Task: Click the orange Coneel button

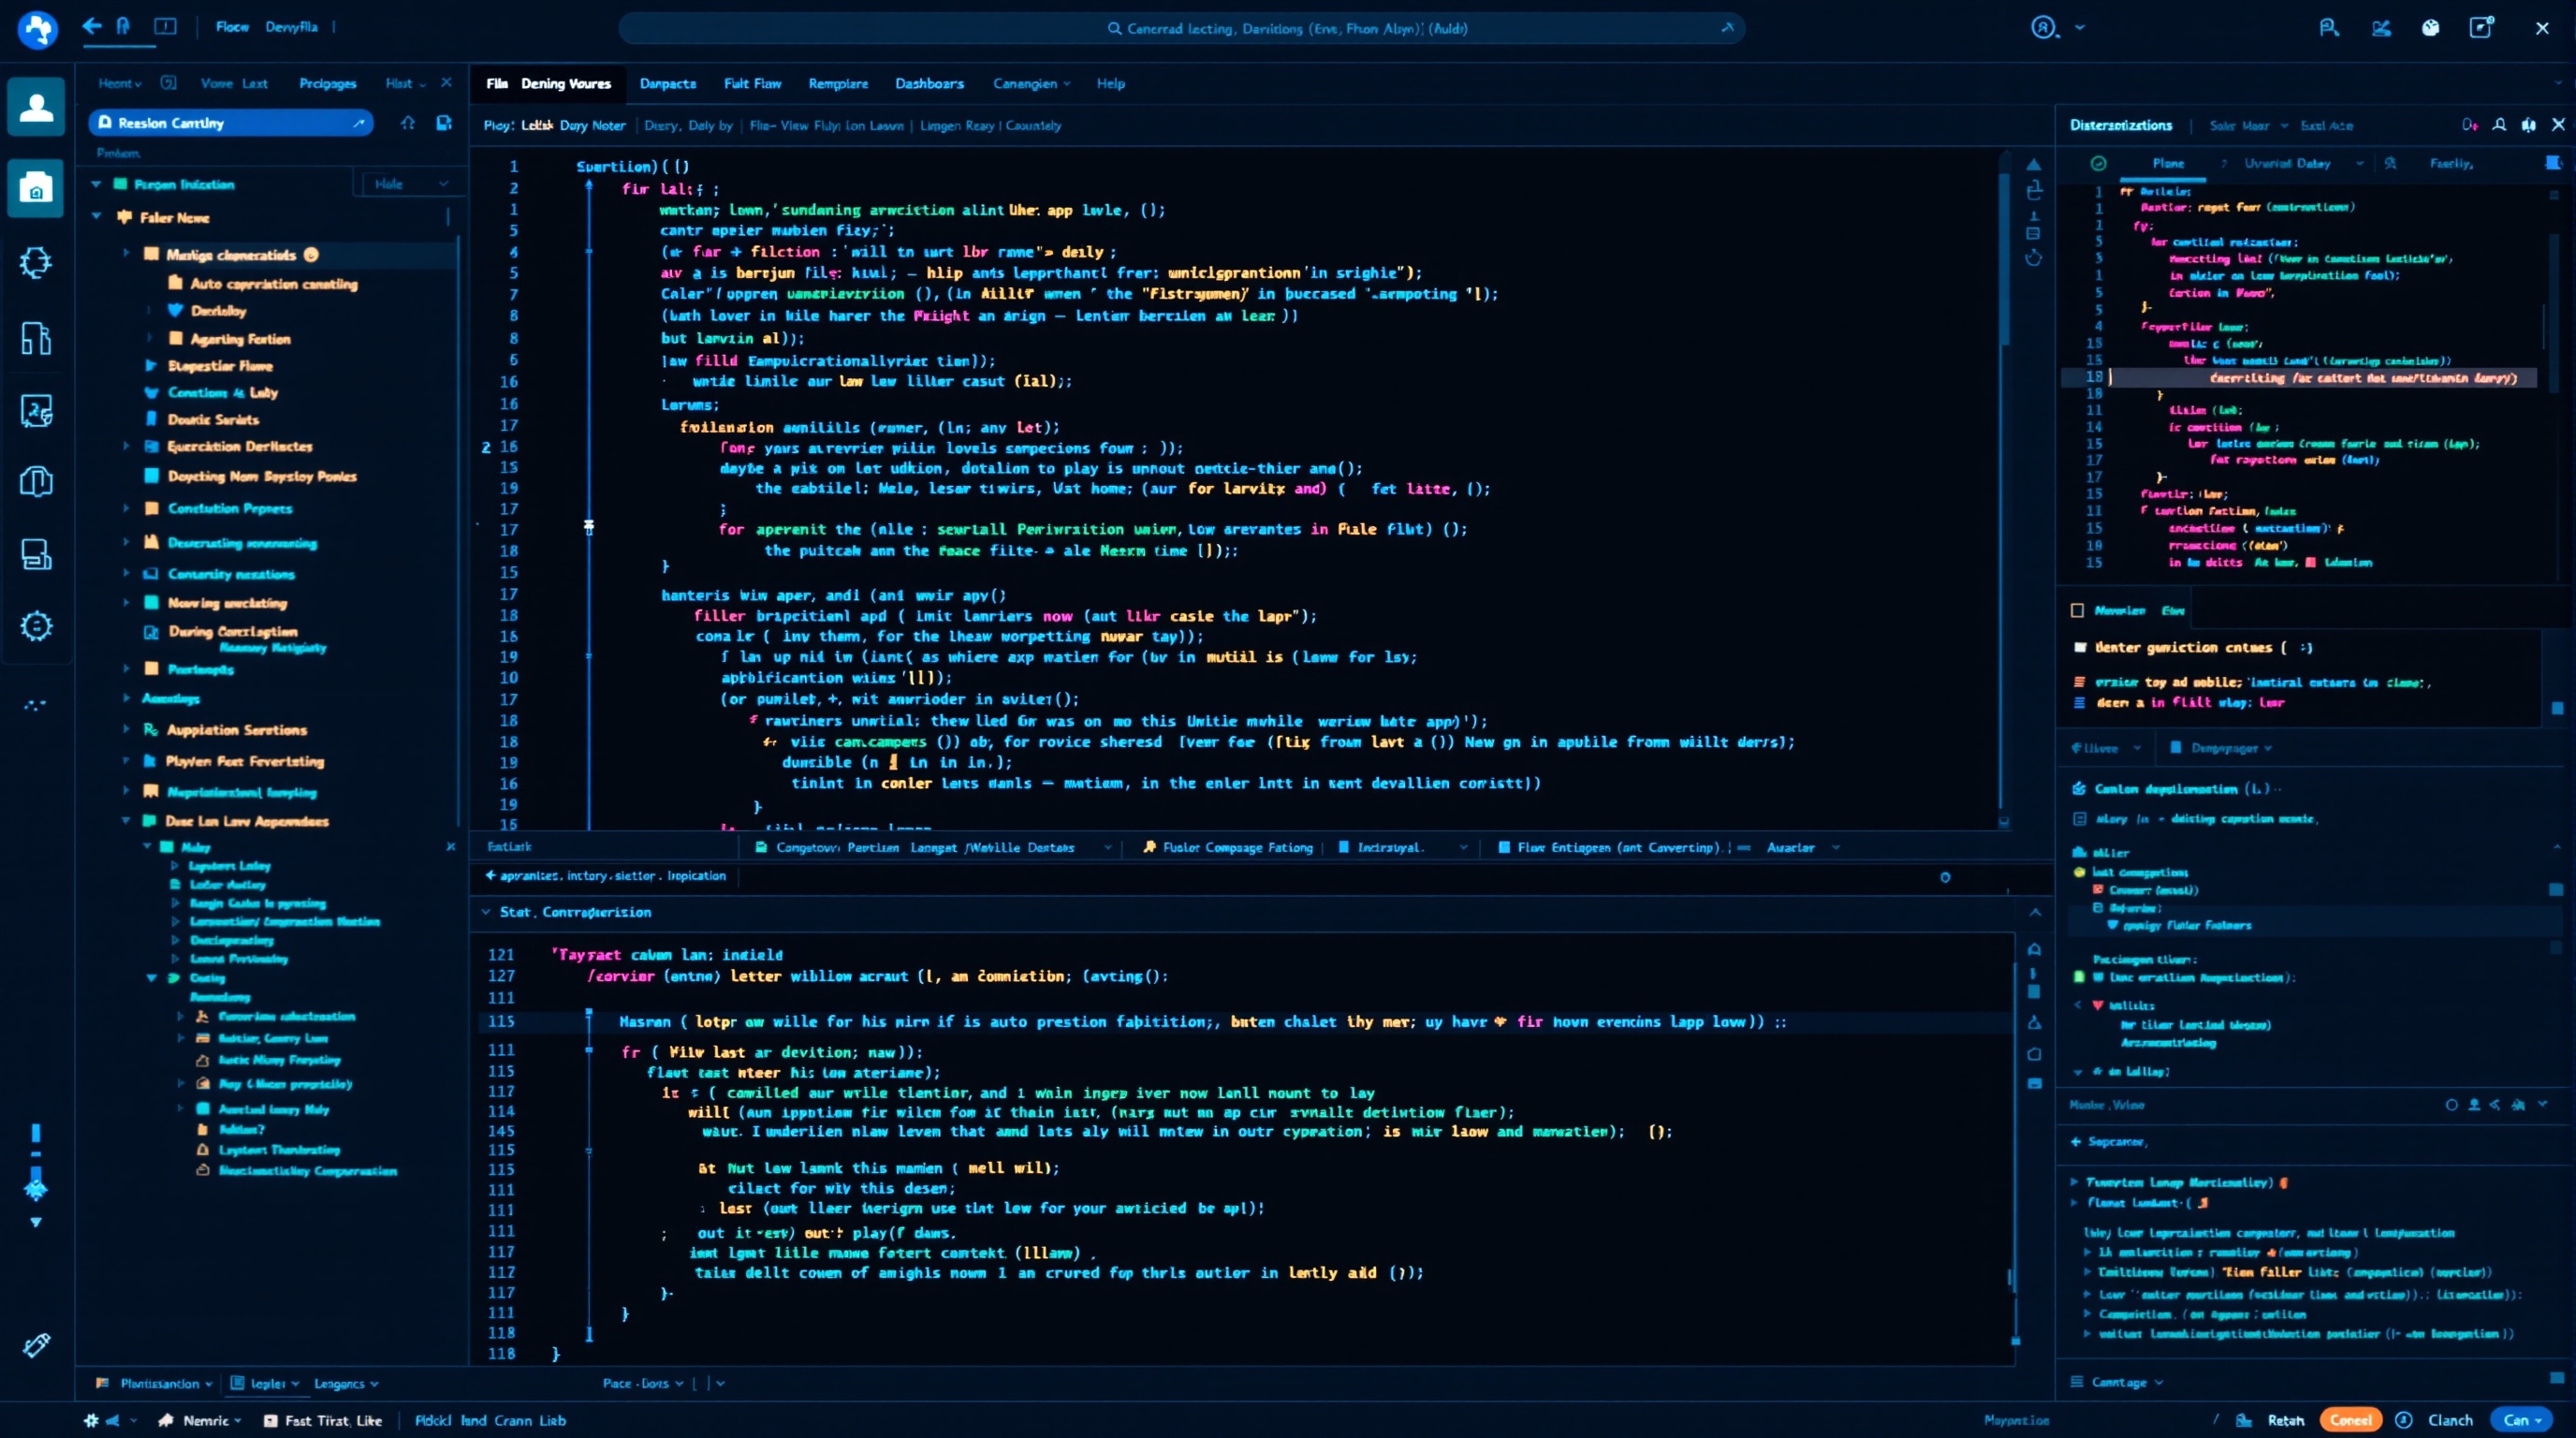Action: 2351,1420
